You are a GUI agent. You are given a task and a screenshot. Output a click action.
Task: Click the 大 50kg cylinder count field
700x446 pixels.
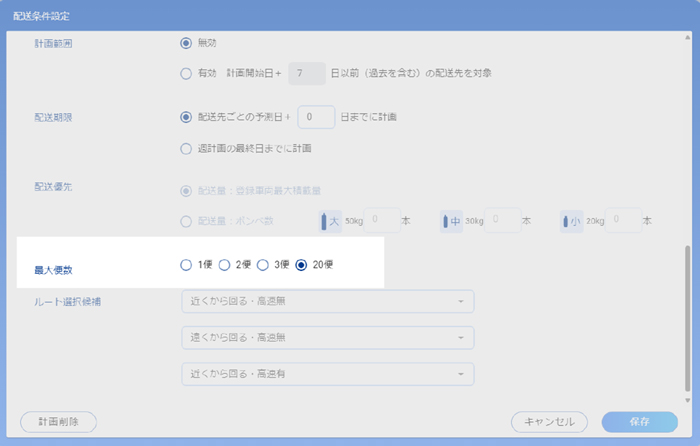pos(382,220)
